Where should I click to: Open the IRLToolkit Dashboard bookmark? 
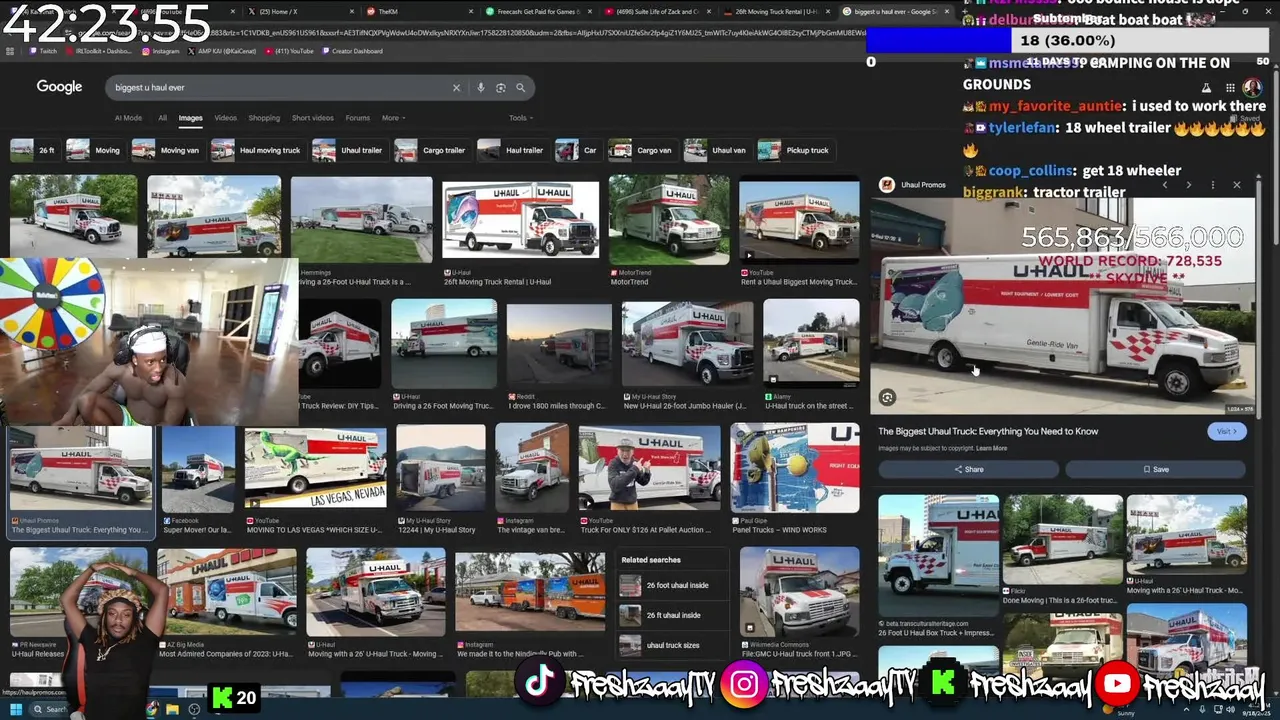[x=100, y=51]
